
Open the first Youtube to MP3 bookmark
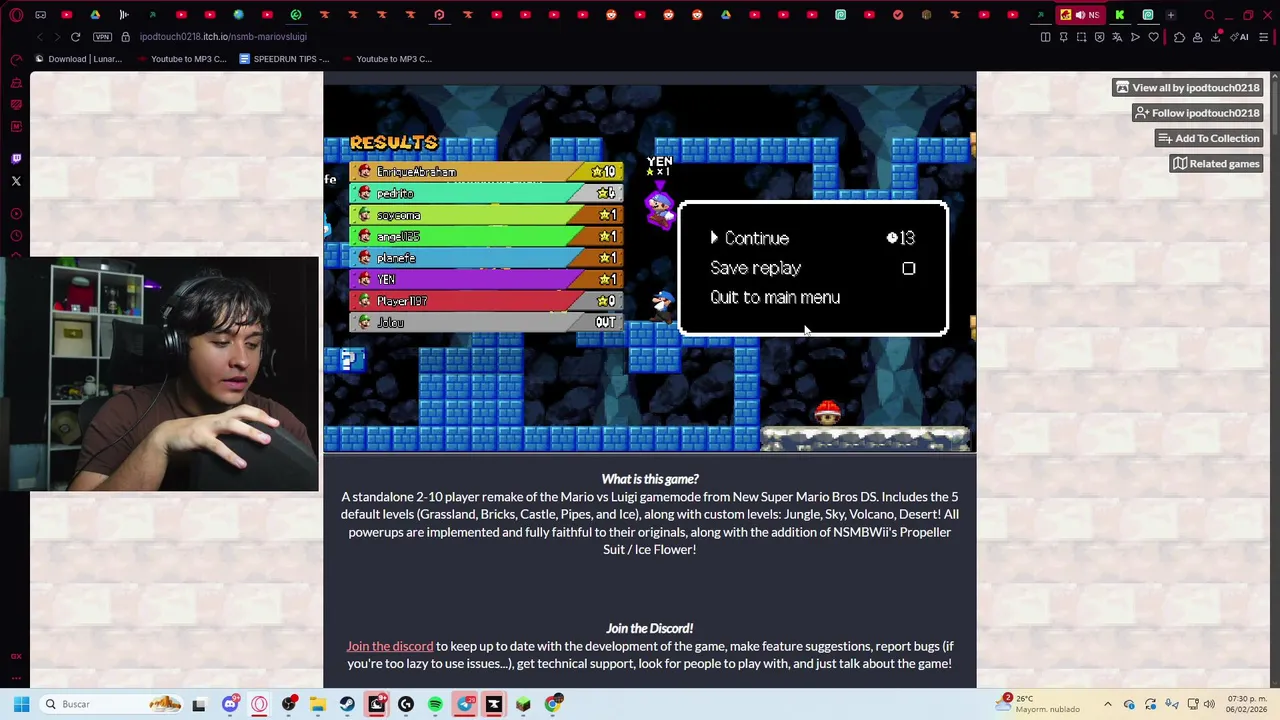[182, 59]
